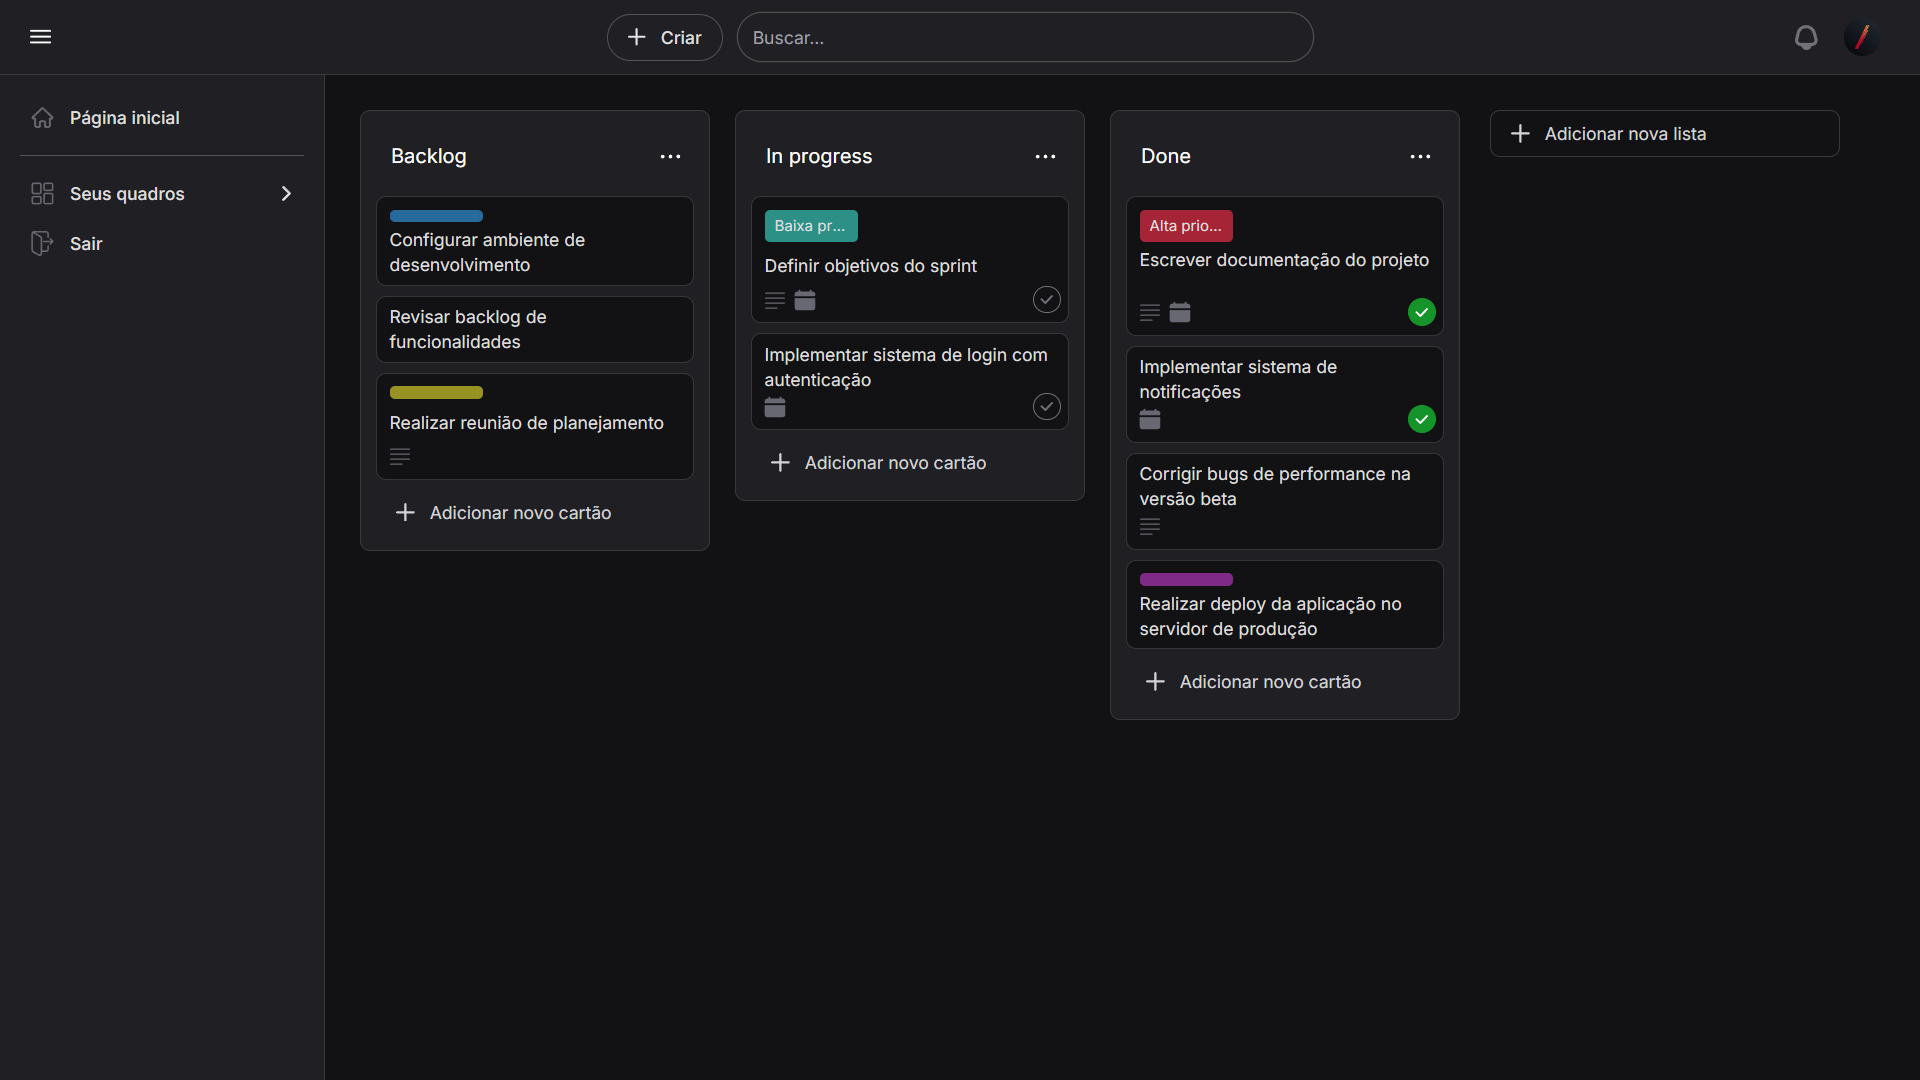Open Realizar deploy da aplicação card
Screen dimensions: 1920x1080
(1285, 604)
